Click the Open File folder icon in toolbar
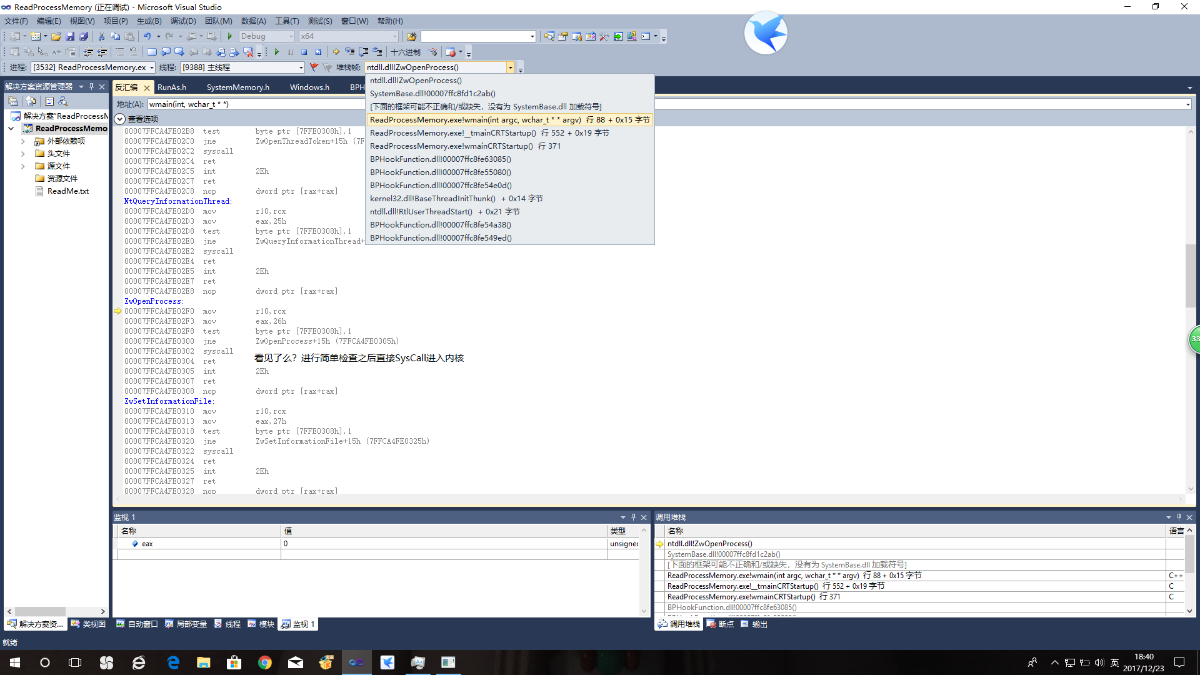The image size is (1200, 675). [56, 36]
